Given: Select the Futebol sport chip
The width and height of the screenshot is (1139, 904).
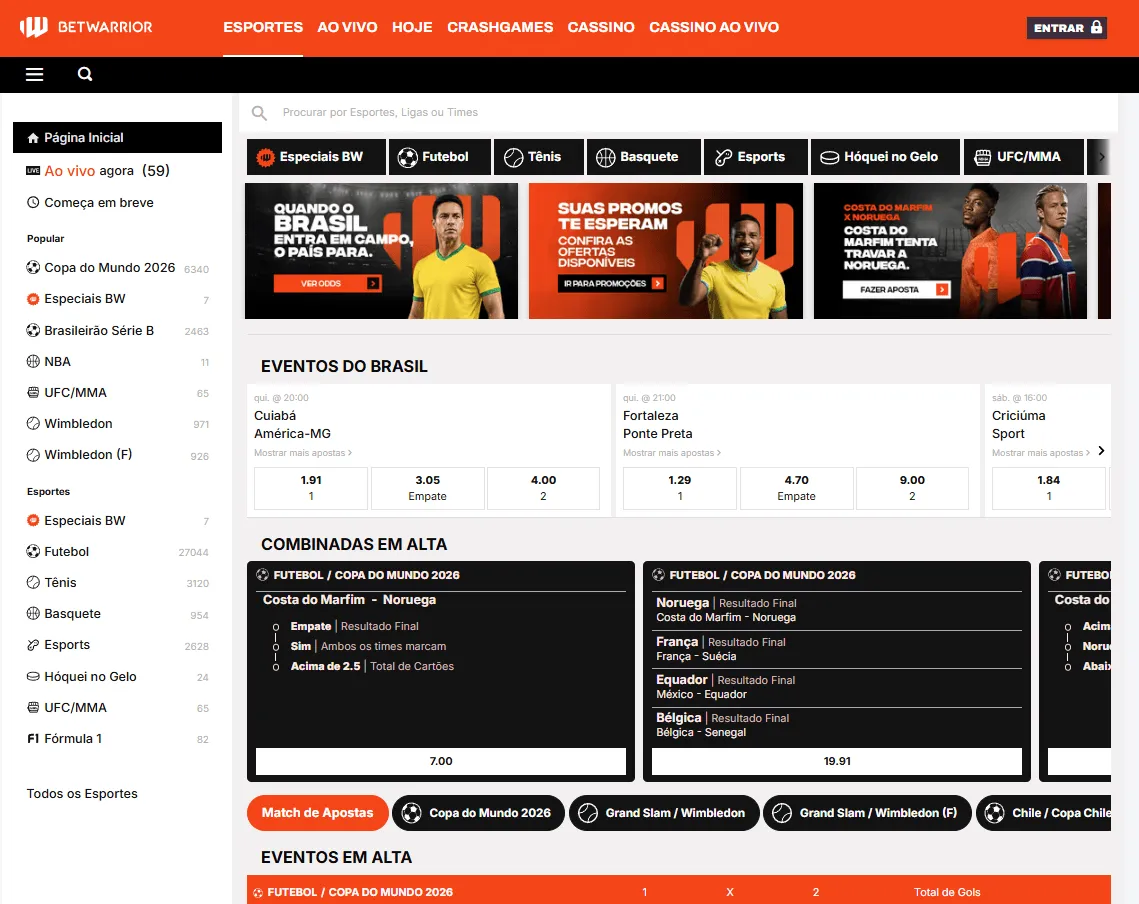Looking at the screenshot, I should (x=439, y=157).
